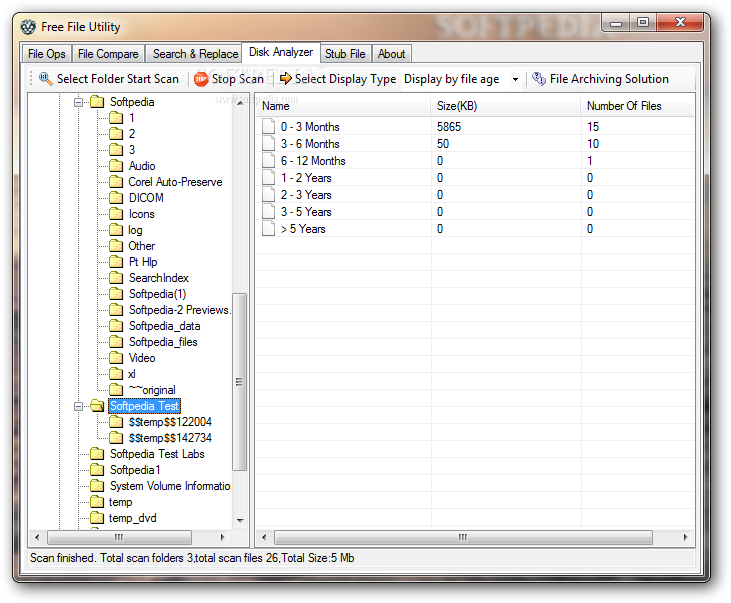Click the temp_dvd folder icon
Viewport: 731px width, 603px height.
point(97,518)
